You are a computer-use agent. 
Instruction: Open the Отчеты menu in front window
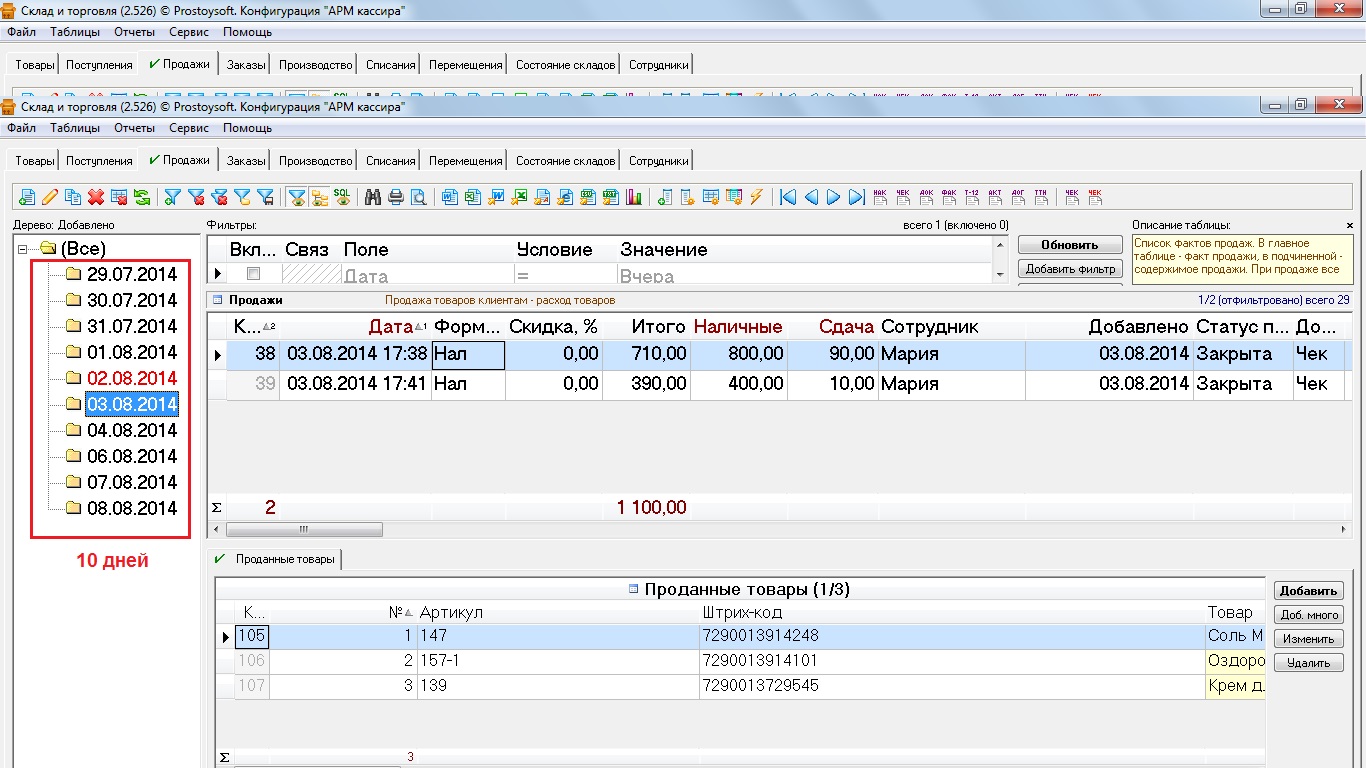134,128
